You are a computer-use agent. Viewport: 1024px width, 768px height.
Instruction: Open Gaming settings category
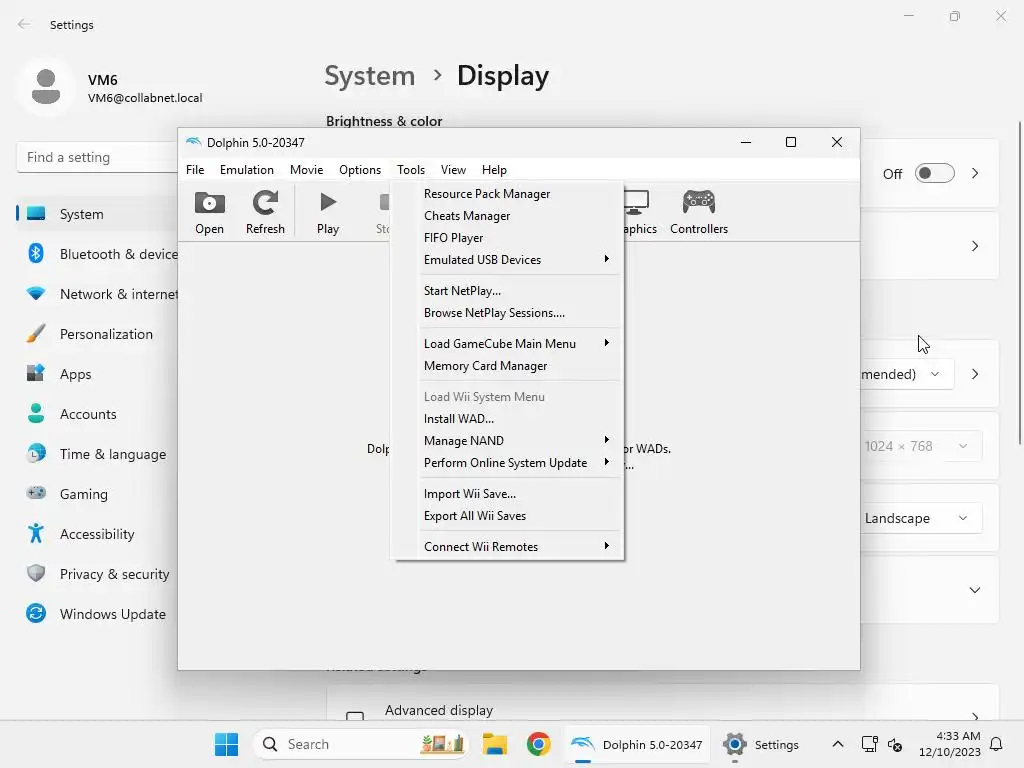pos(98,494)
